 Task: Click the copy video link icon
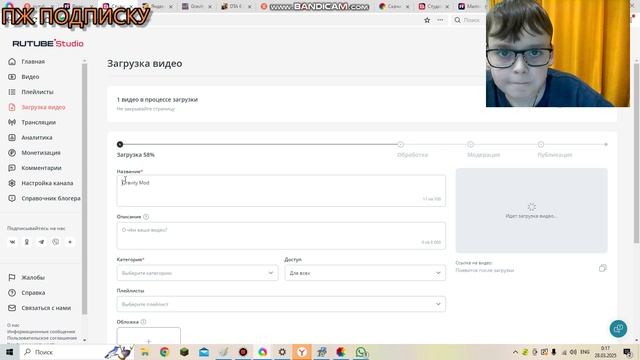coord(602,268)
